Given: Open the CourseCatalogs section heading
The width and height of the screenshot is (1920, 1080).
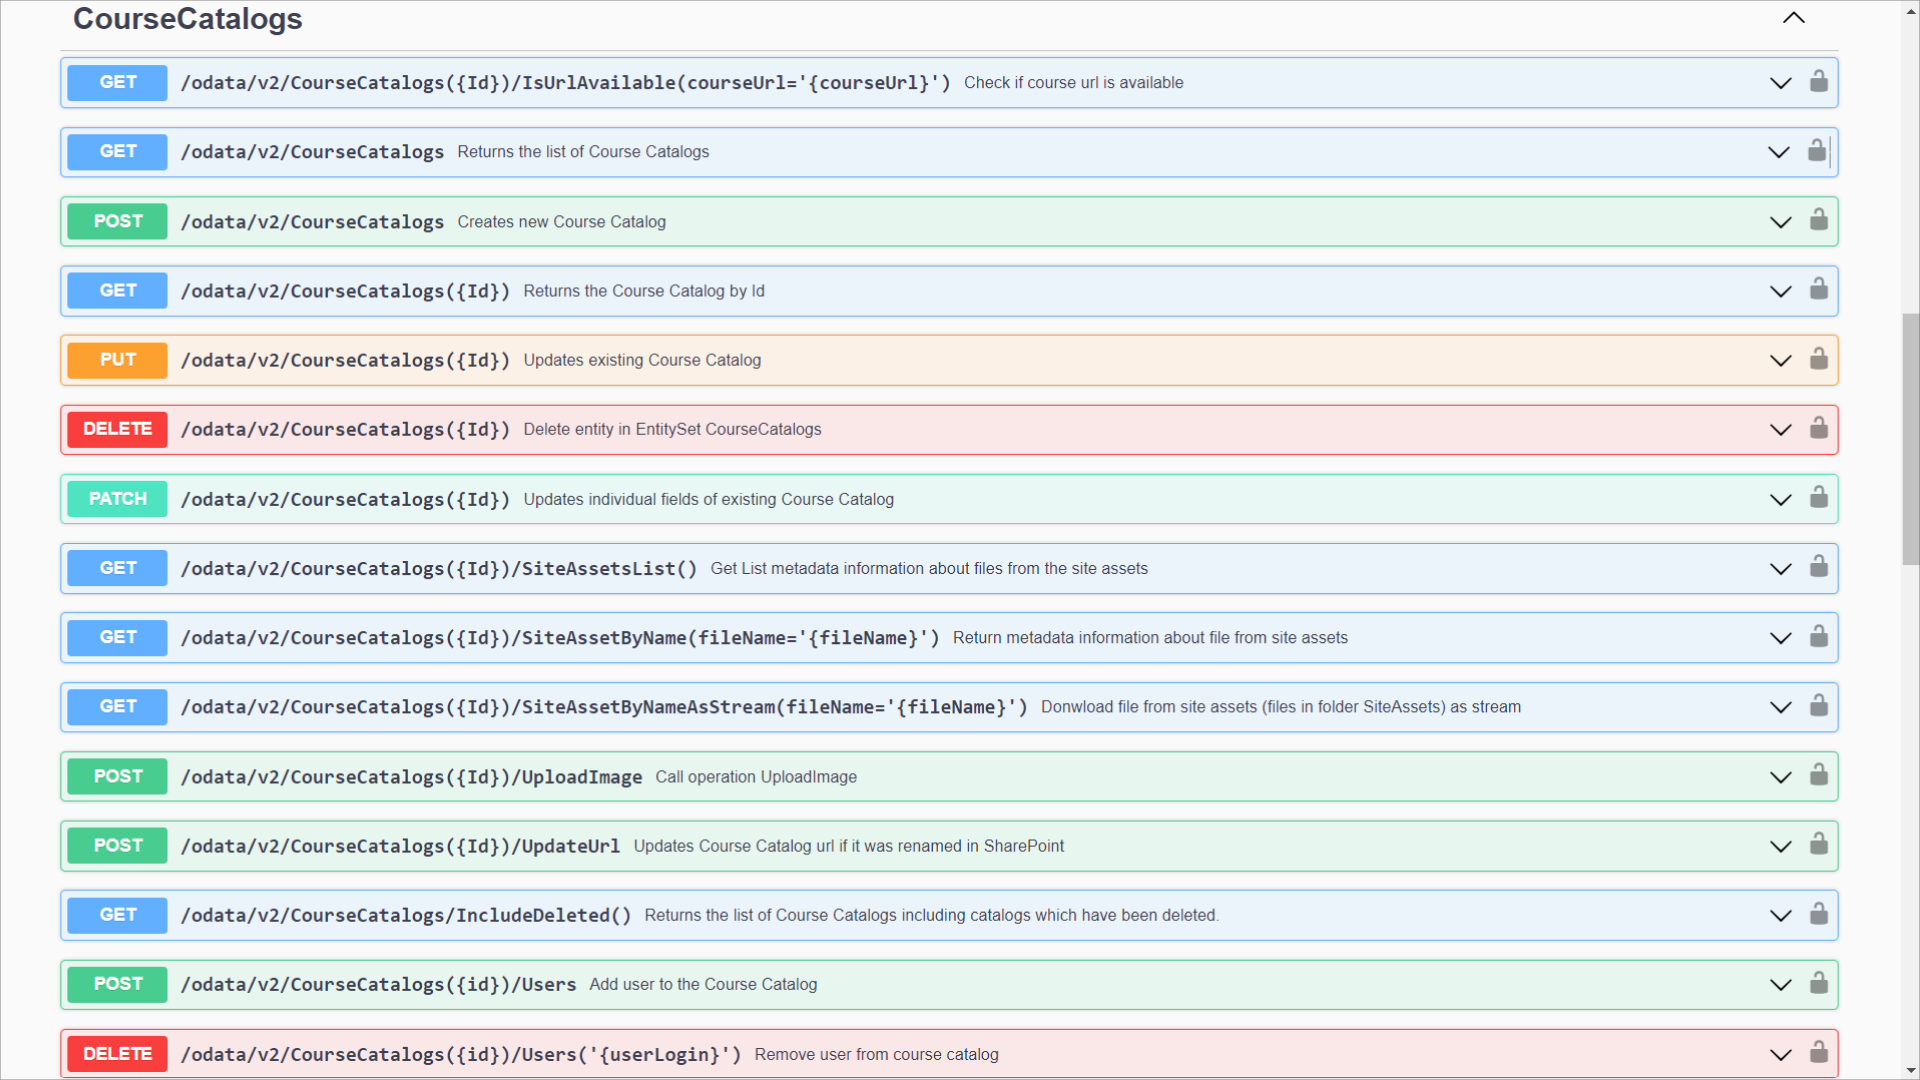Looking at the screenshot, I should [187, 19].
